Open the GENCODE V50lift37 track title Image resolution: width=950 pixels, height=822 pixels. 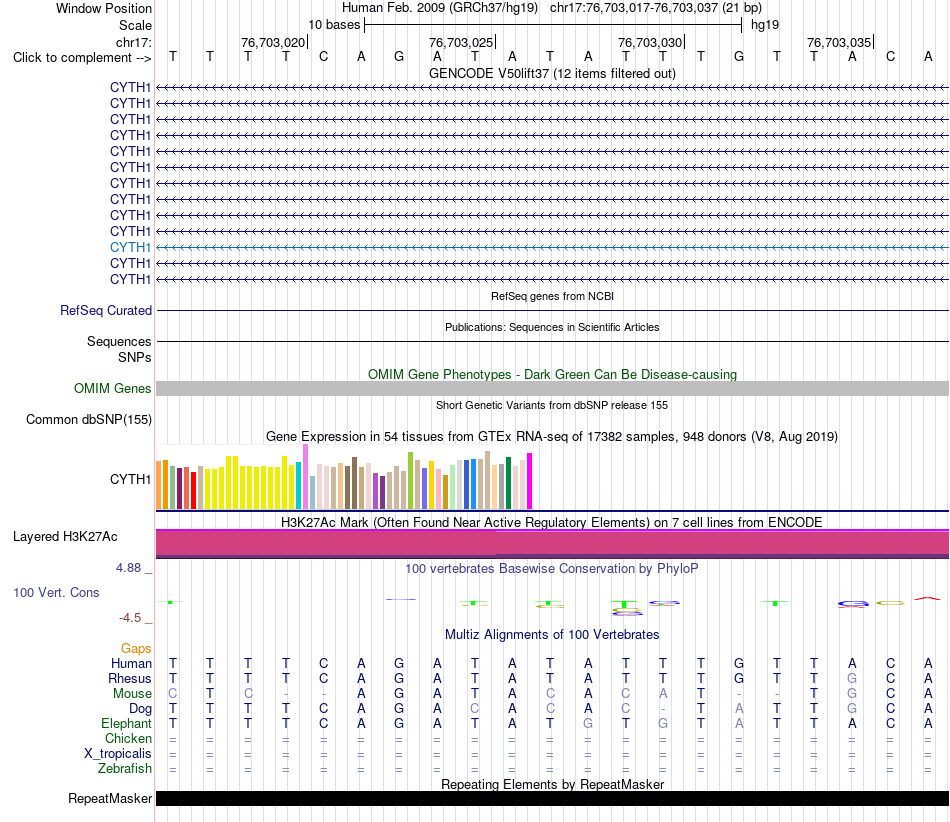coord(552,73)
